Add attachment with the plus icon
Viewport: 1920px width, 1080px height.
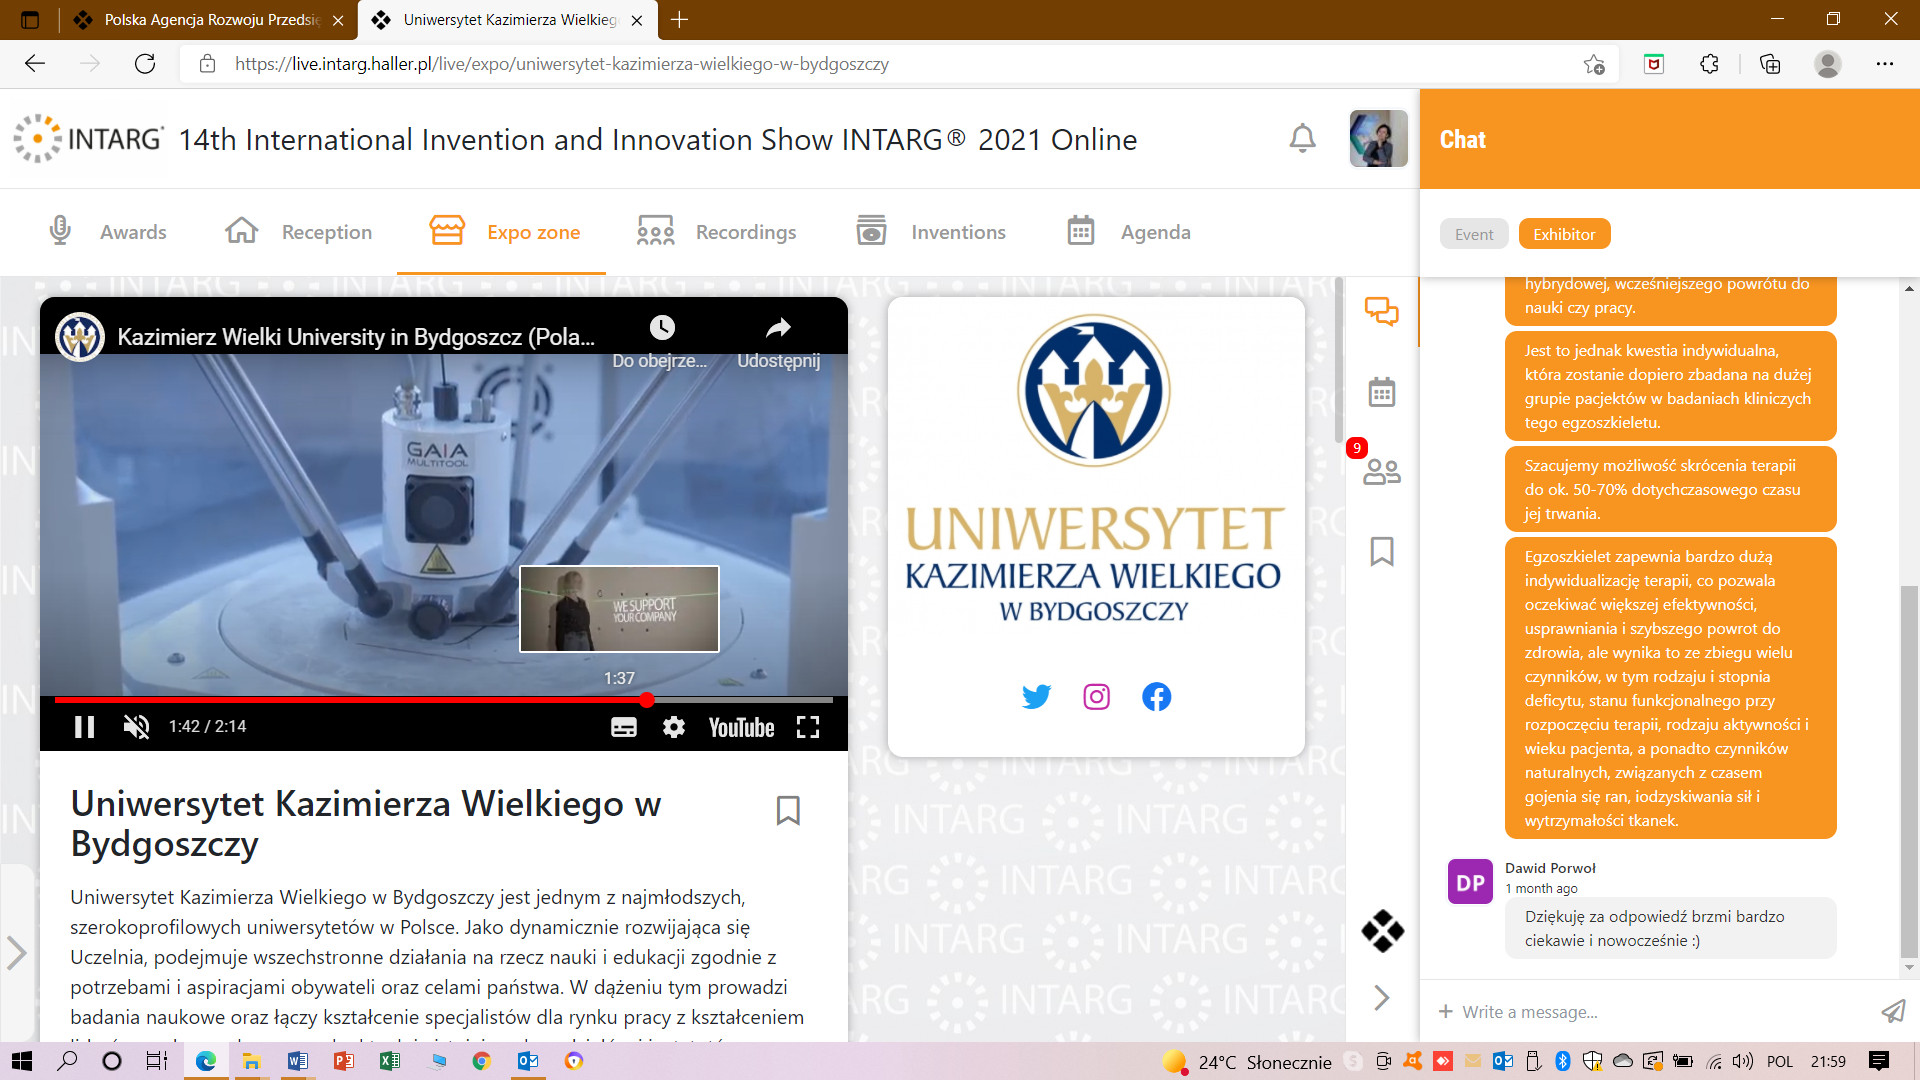point(1445,1012)
